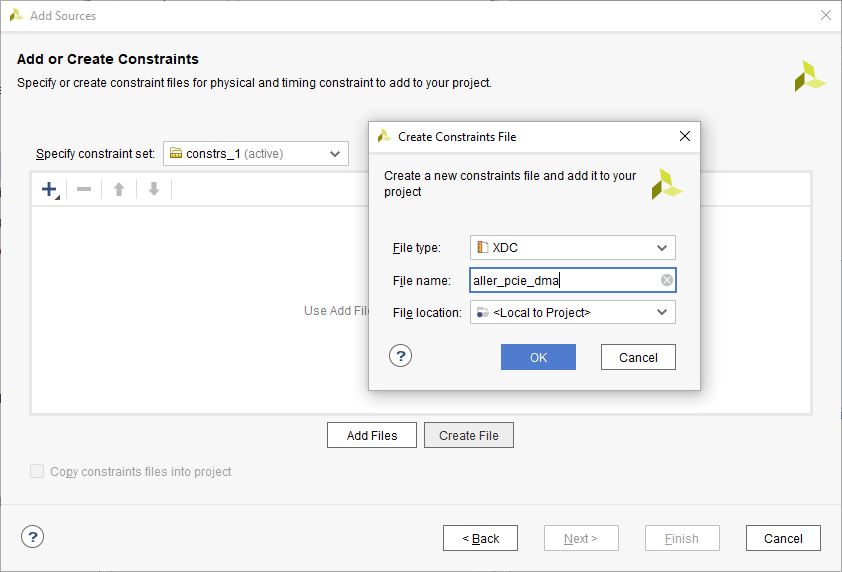The width and height of the screenshot is (842, 572).
Task: Close the Add Sources window
Action: pyautogui.click(x=825, y=15)
